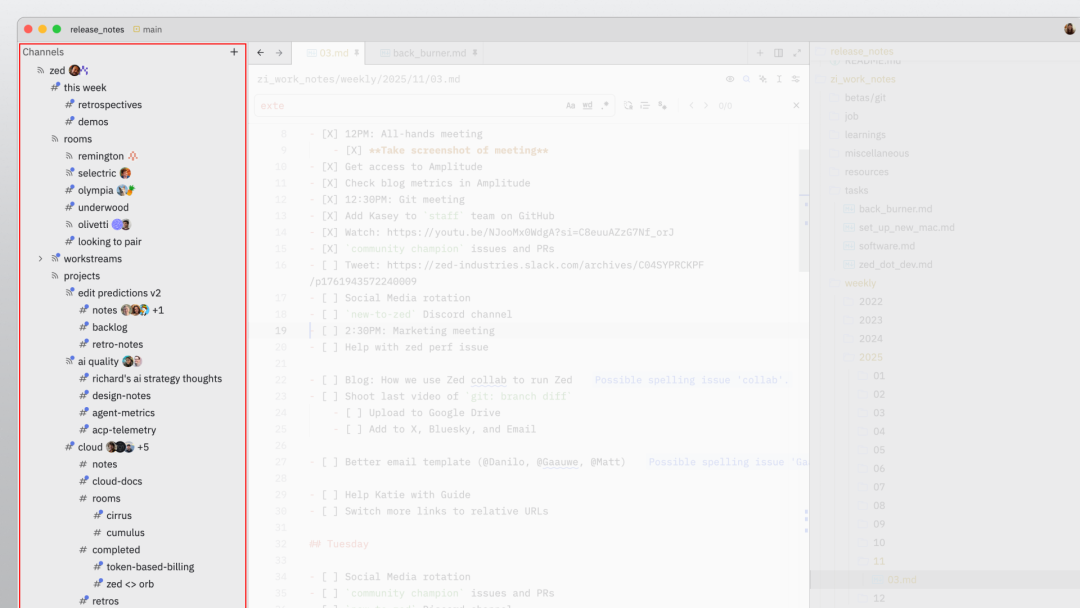
Task: Select all search matches icon
Action: (x=662, y=105)
